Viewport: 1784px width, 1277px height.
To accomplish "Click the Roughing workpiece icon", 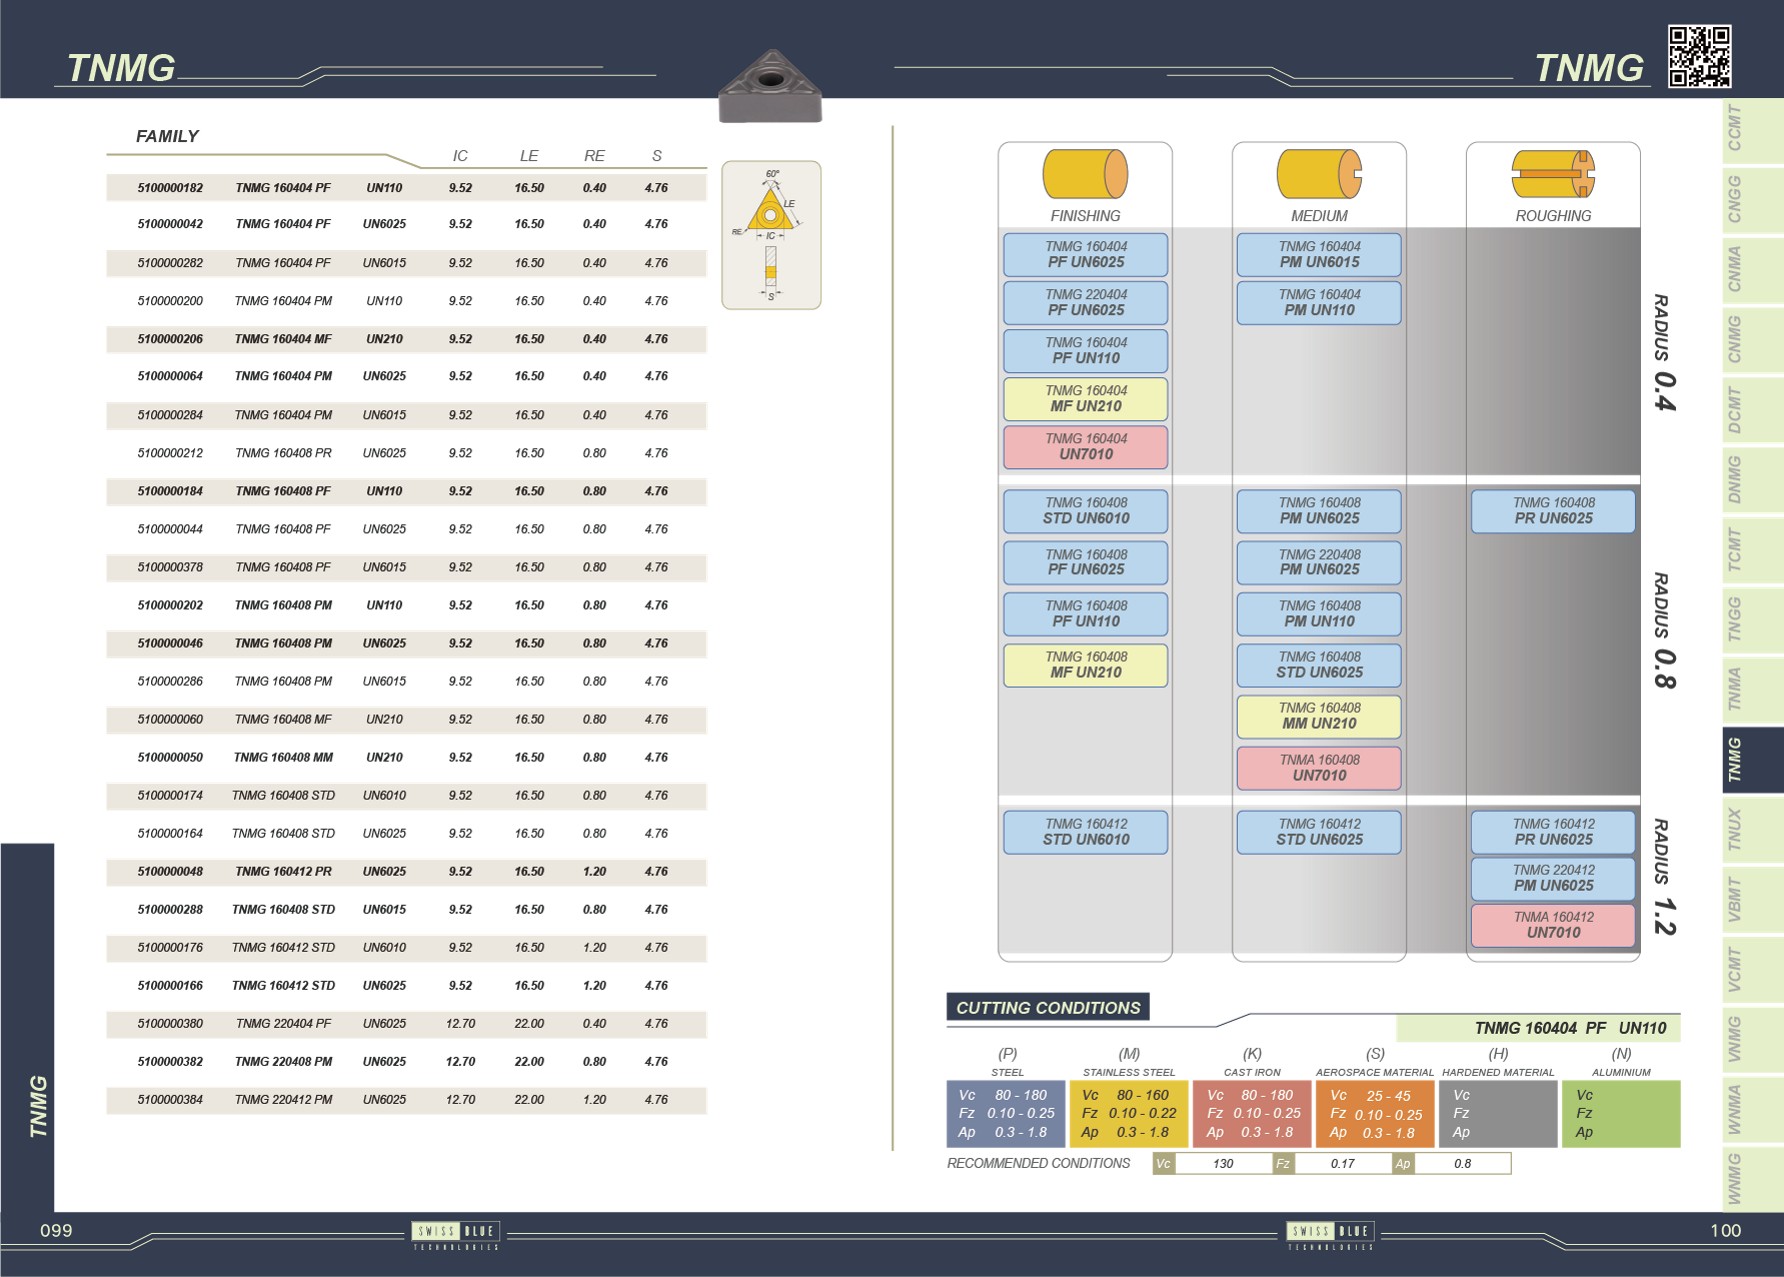I will (x=1552, y=174).
